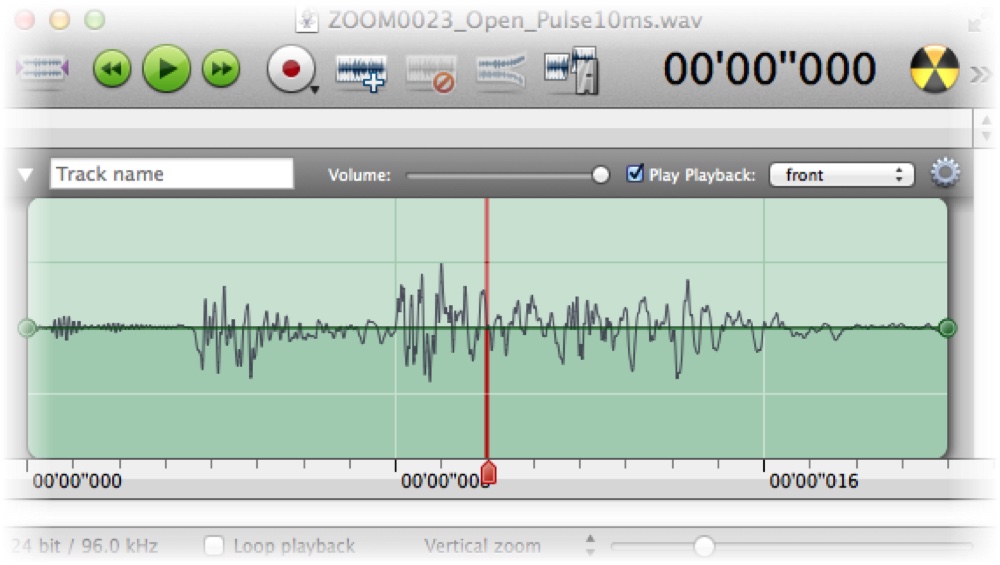Screen dimensions: 1000x565
Task: Click the 00'00"000 time counter display
Action: coord(769,69)
